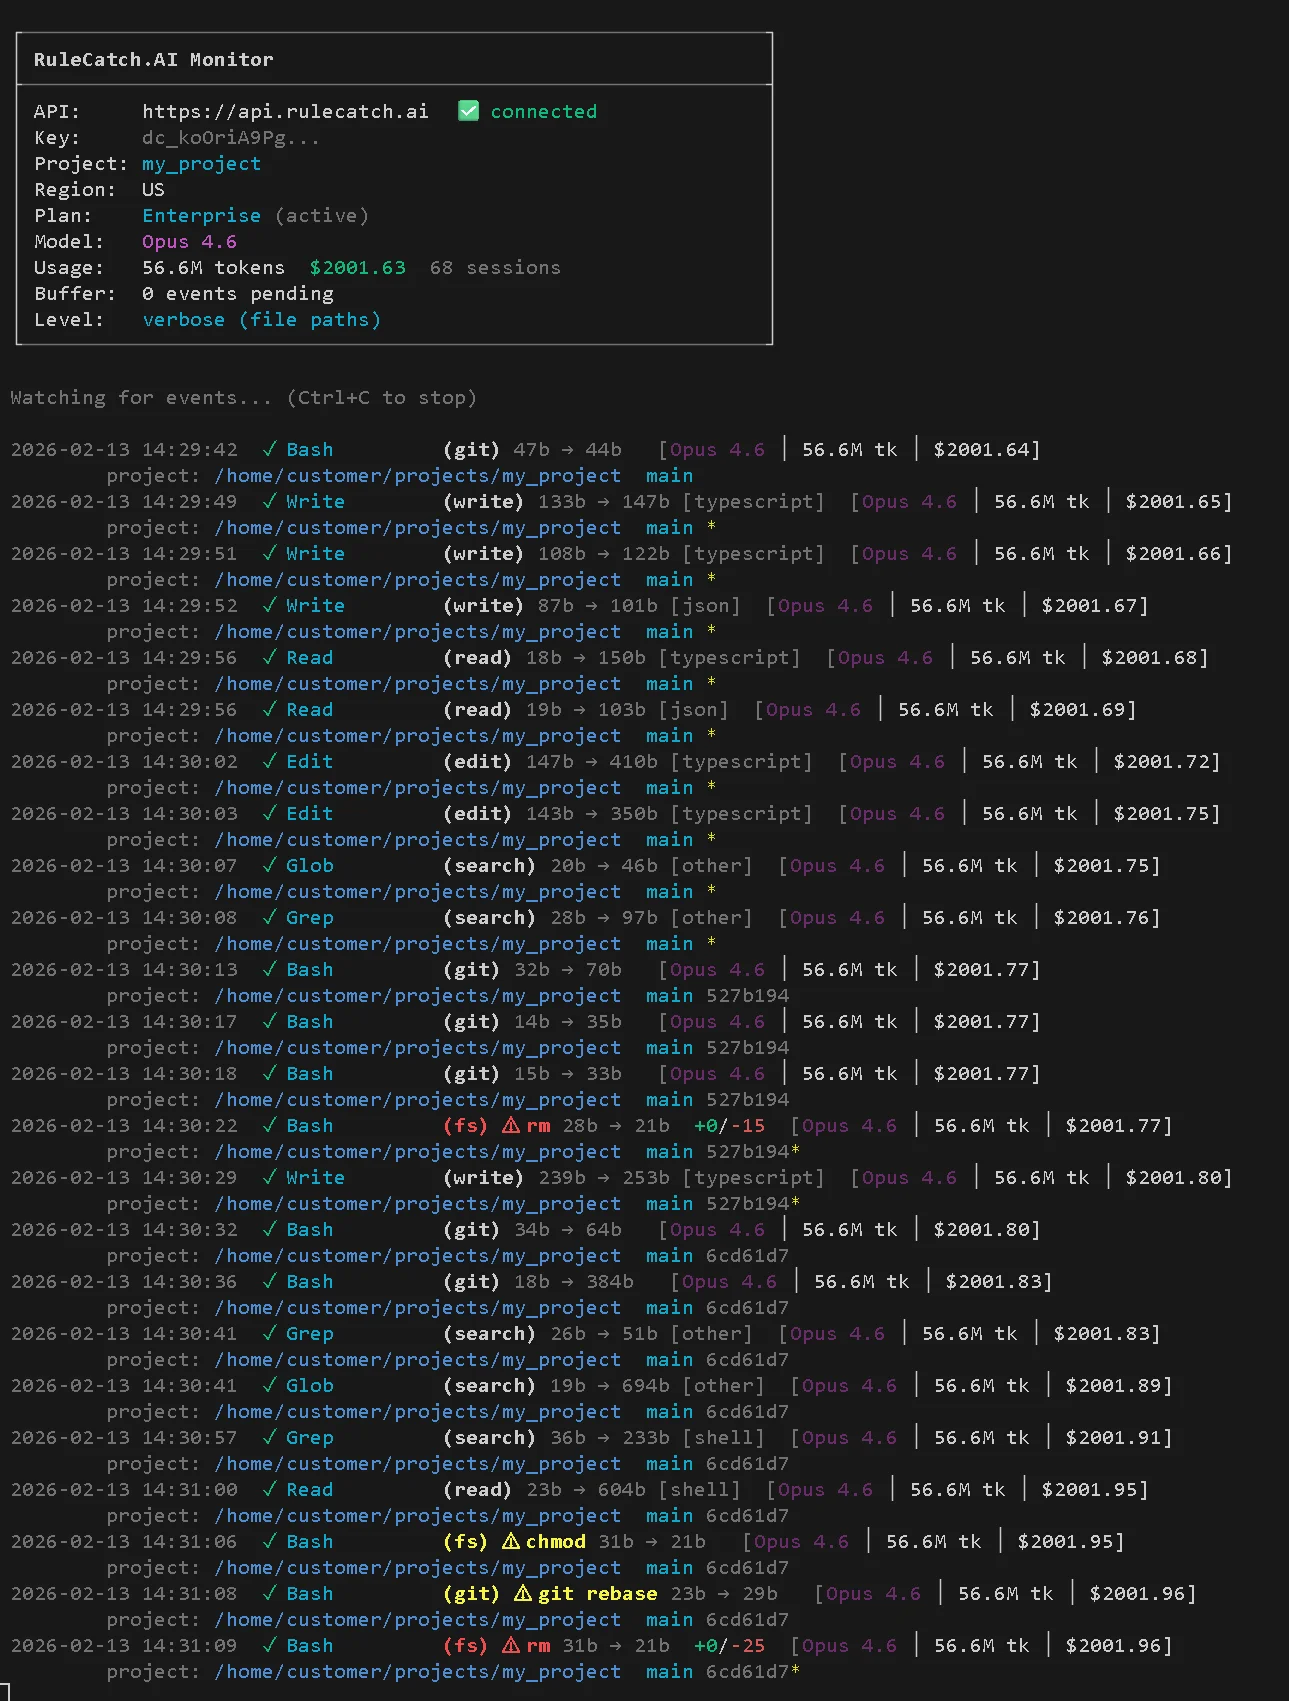Click the Grep label at 14:30:41
The image size is (1289, 1701).
[x=310, y=1333]
